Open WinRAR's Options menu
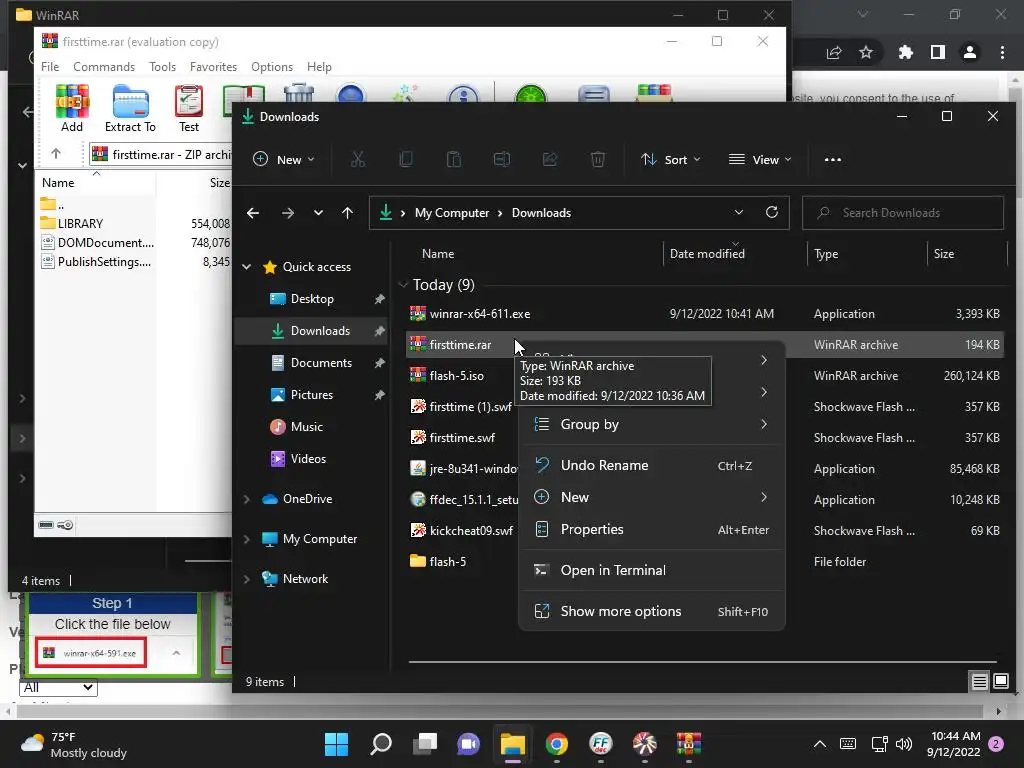The height and width of the screenshot is (768, 1024). [272, 67]
